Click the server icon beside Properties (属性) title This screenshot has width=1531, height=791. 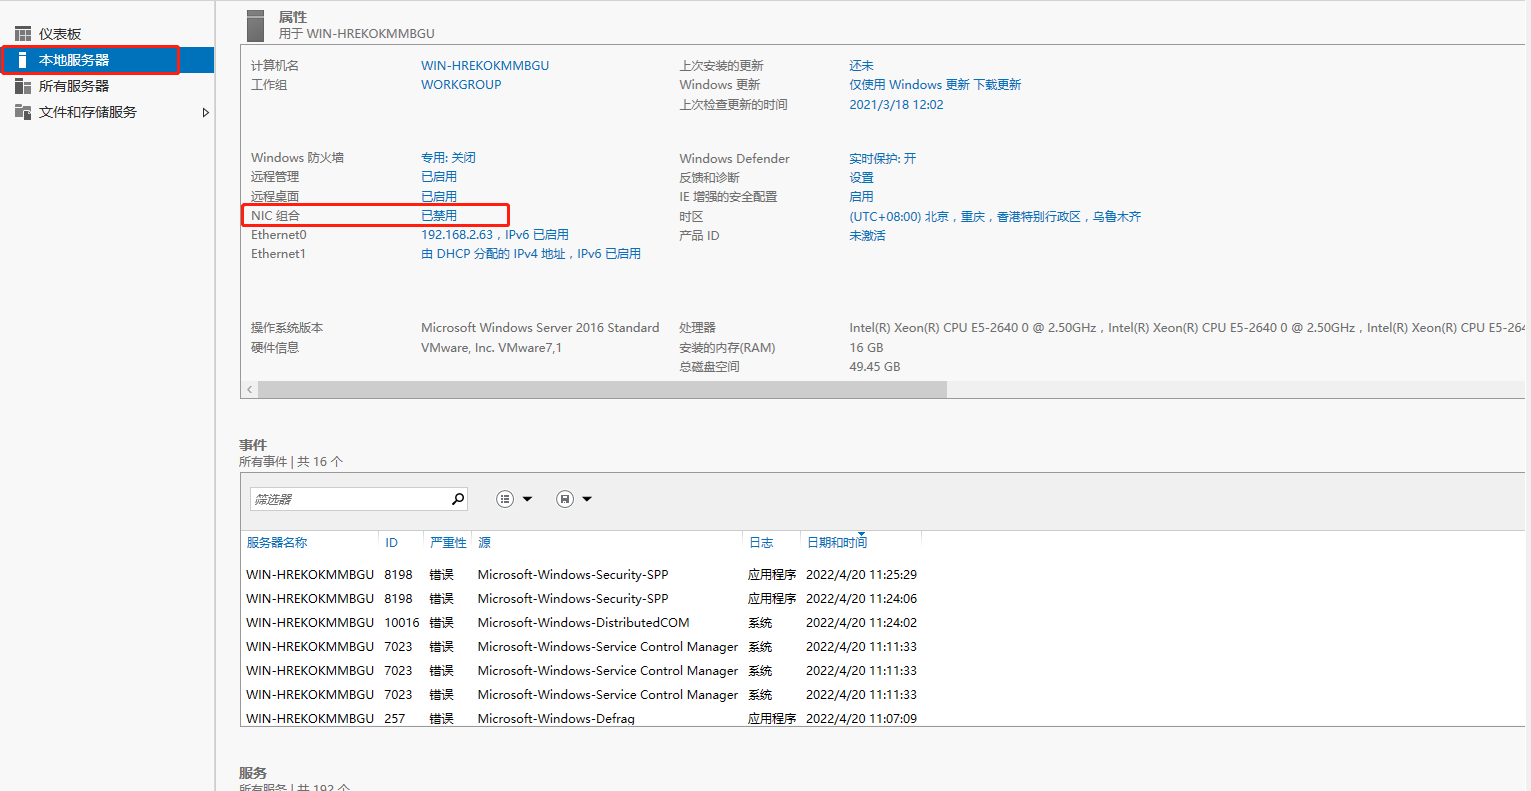pos(256,25)
